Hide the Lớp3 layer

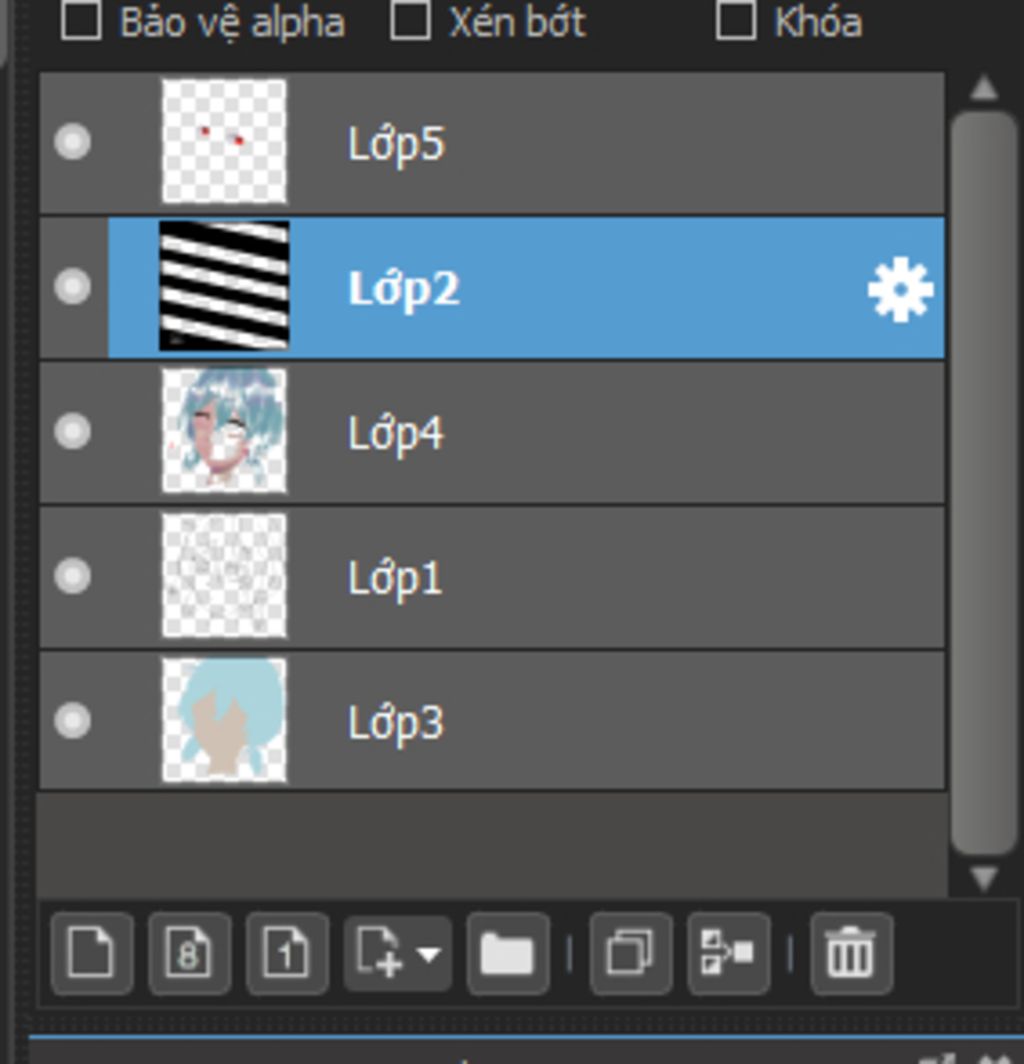(72, 720)
